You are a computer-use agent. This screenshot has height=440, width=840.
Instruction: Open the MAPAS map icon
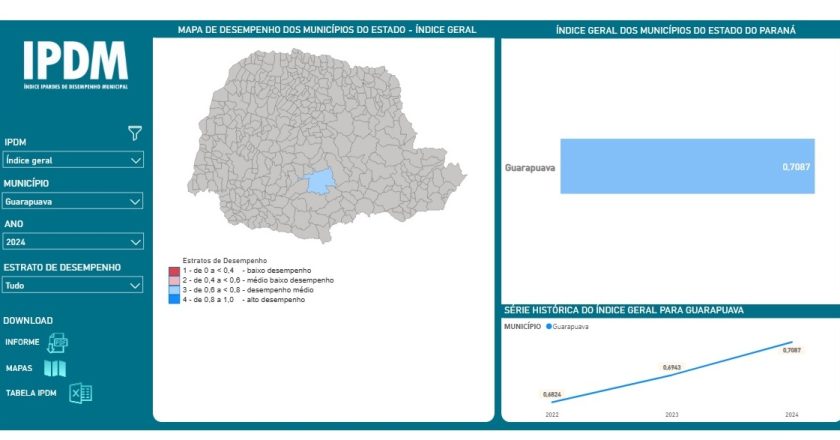55,368
